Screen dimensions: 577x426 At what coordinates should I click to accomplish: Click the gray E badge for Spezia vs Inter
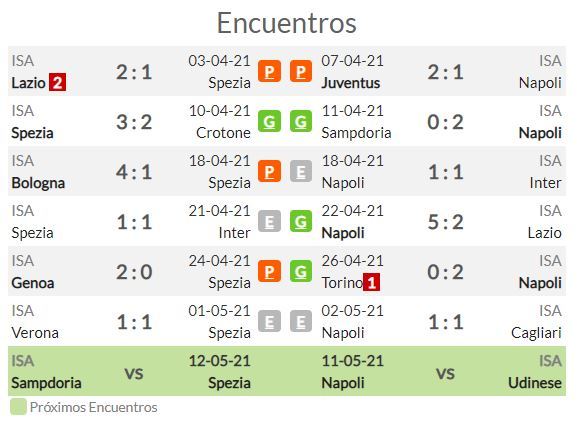coord(269,221)
